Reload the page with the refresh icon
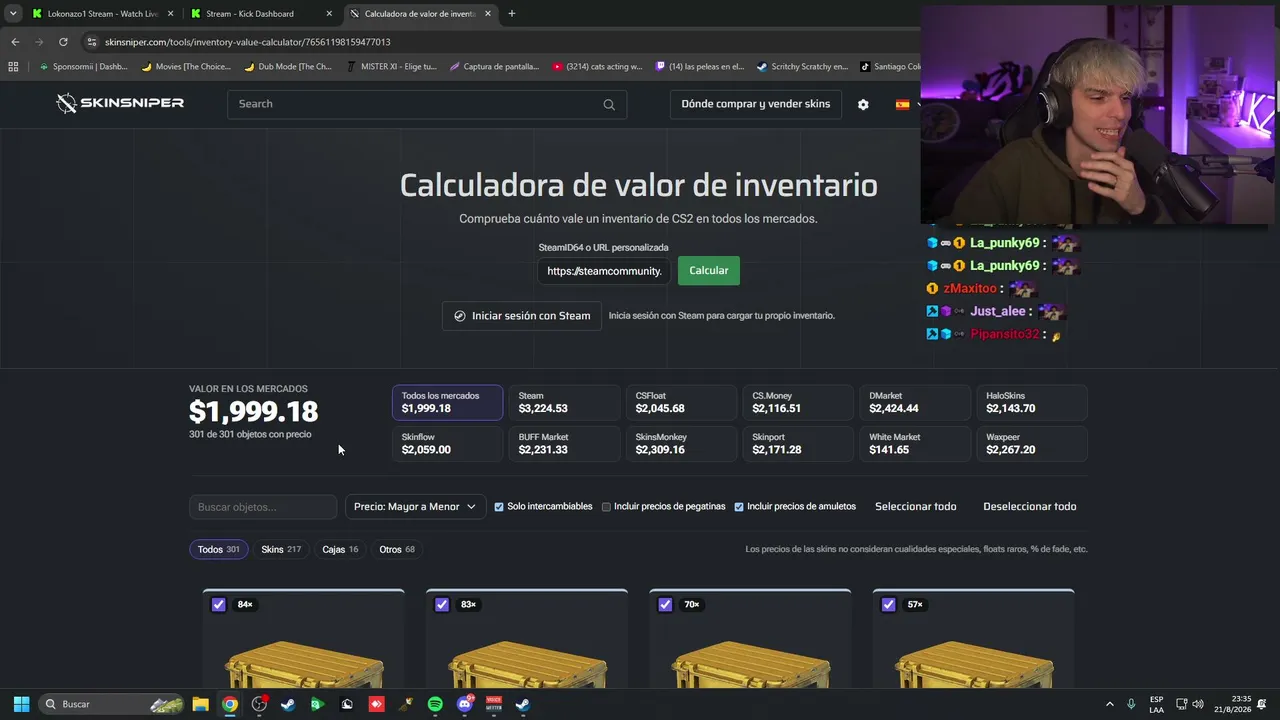Screen dimensions: 1280x720 [63, 42]
